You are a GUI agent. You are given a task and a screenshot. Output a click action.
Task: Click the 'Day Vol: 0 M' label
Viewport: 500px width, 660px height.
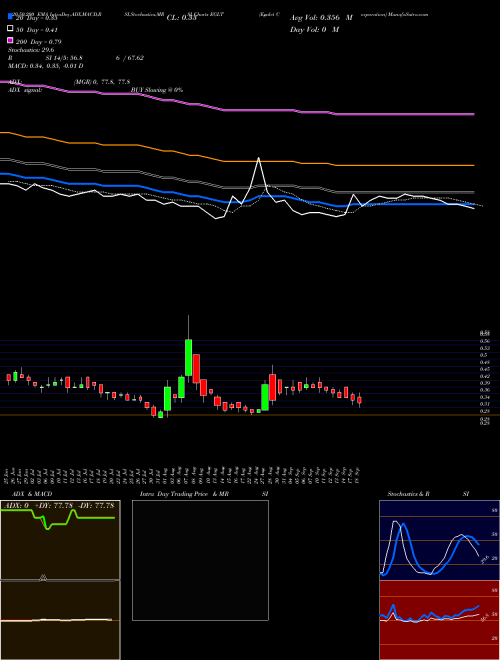(314, 29)
